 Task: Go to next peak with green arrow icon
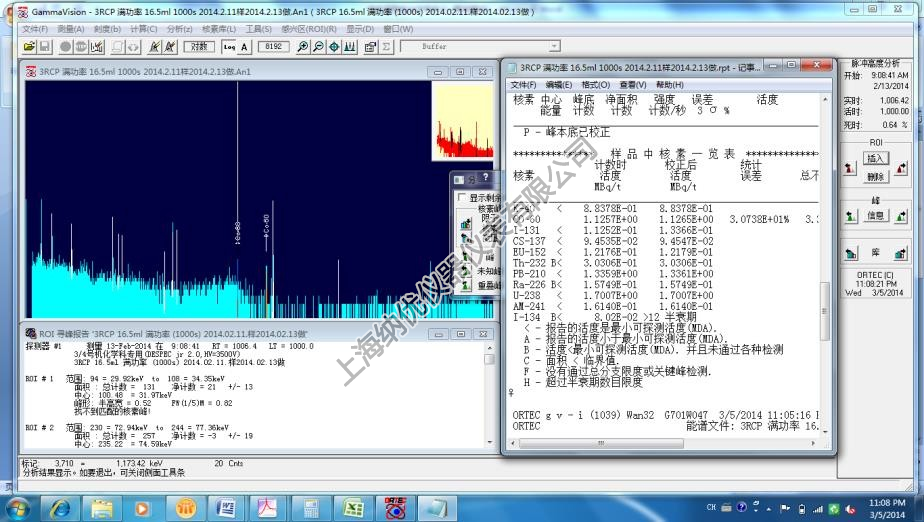[x=901, y=216]
